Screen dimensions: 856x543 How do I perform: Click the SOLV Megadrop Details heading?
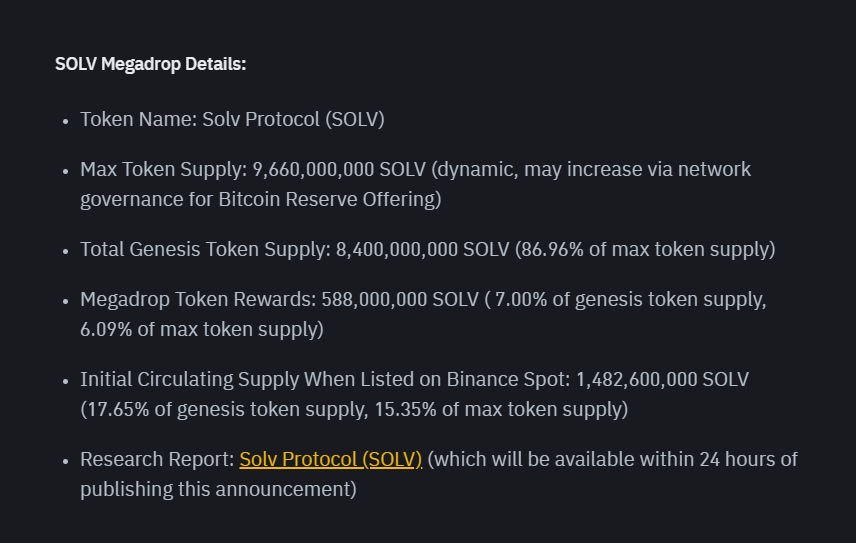[151, 64]
